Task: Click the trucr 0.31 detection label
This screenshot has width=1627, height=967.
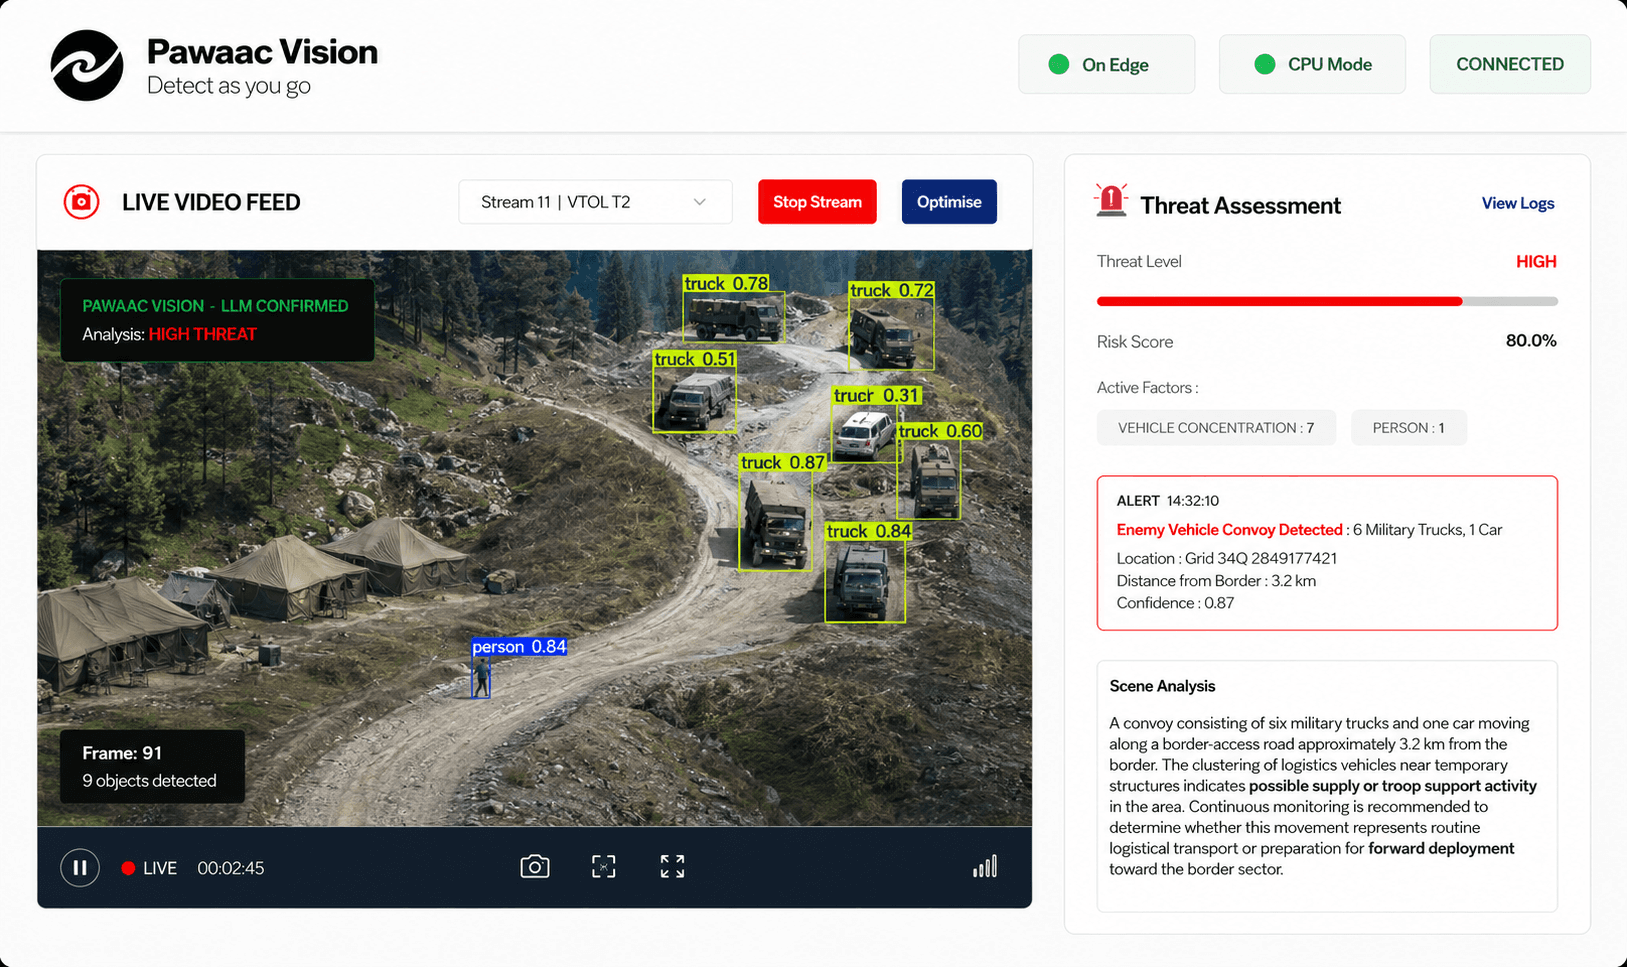Action: pyautogui.click(x=876, y=396)
